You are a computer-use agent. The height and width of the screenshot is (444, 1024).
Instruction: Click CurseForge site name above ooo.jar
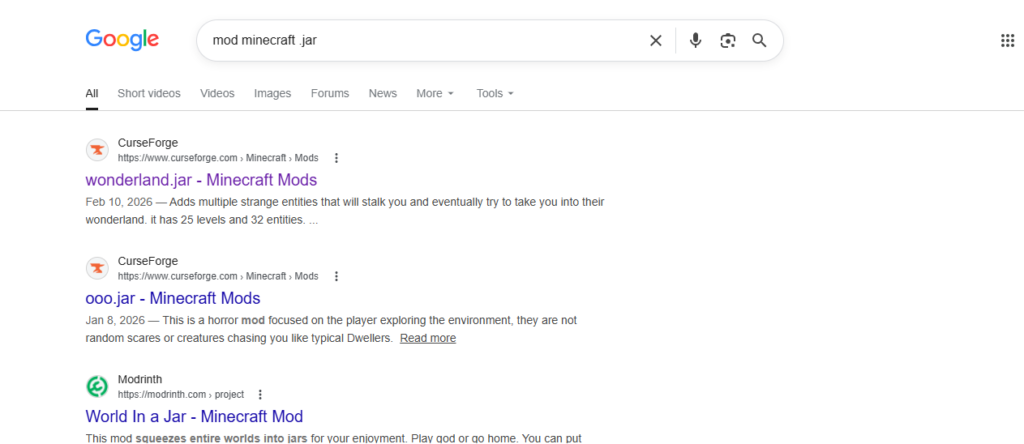[x=148, y=261]
